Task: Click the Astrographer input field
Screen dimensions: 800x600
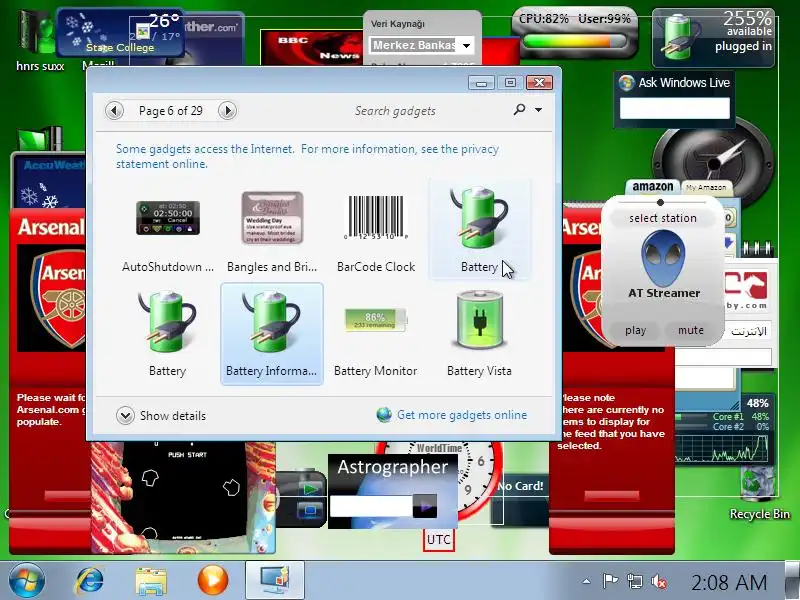Action: (x=371, y=506)
